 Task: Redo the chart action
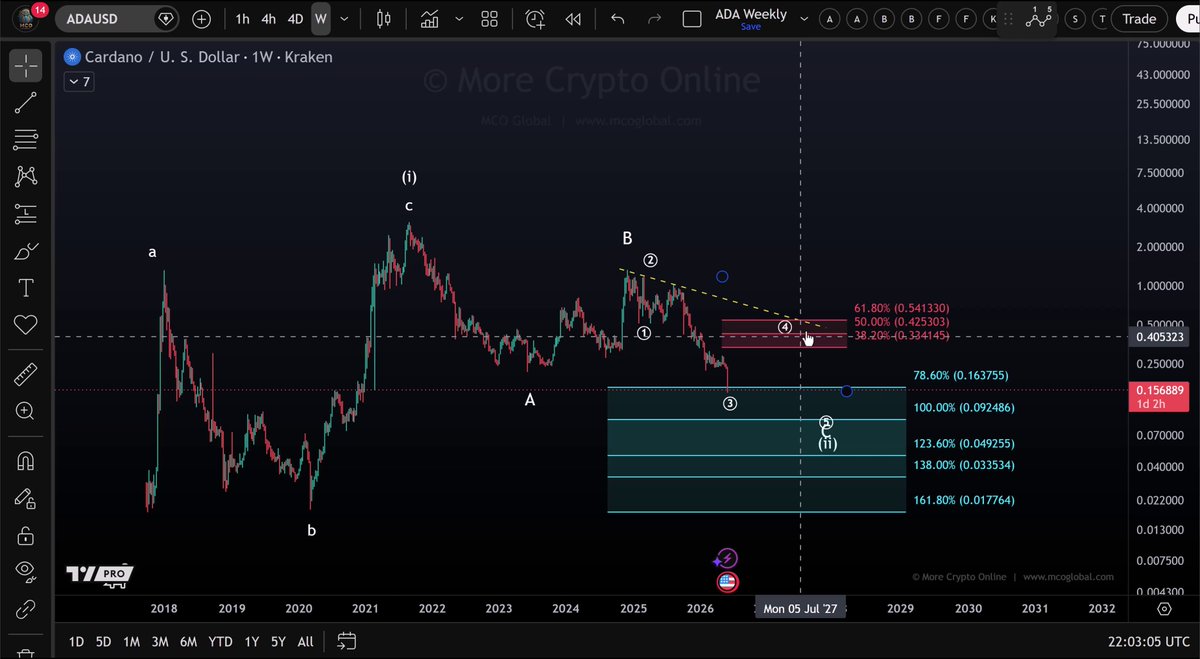[x=654, y=18]
